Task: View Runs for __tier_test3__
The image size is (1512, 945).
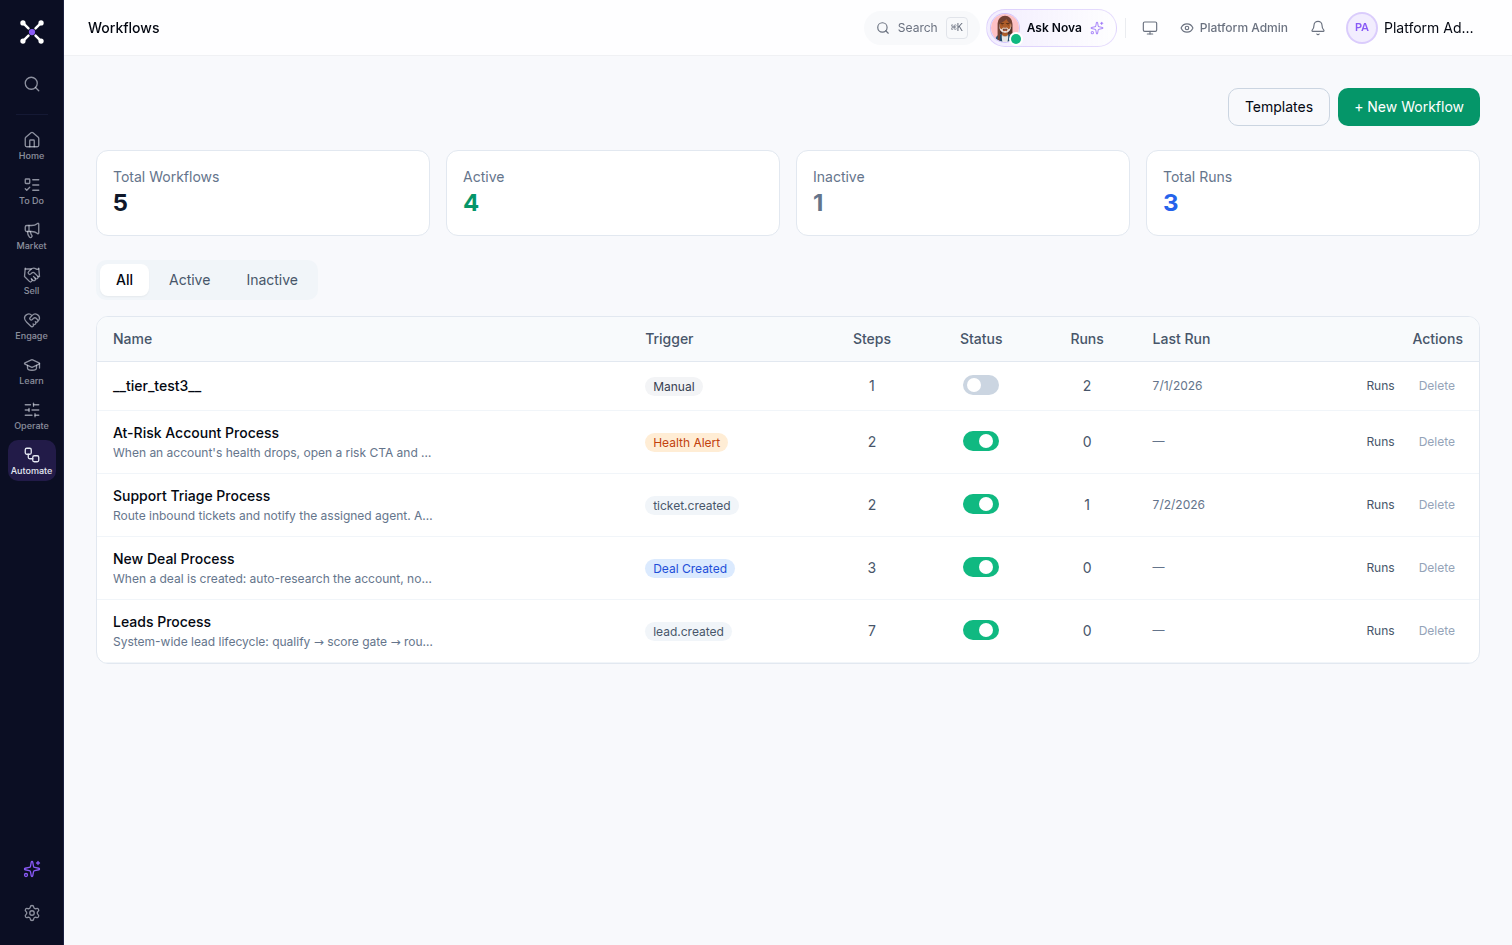Action: click(x=1380, y=386)
